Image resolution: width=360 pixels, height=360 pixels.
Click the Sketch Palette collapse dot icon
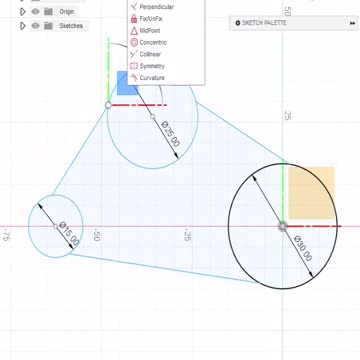tap(238, 23)
